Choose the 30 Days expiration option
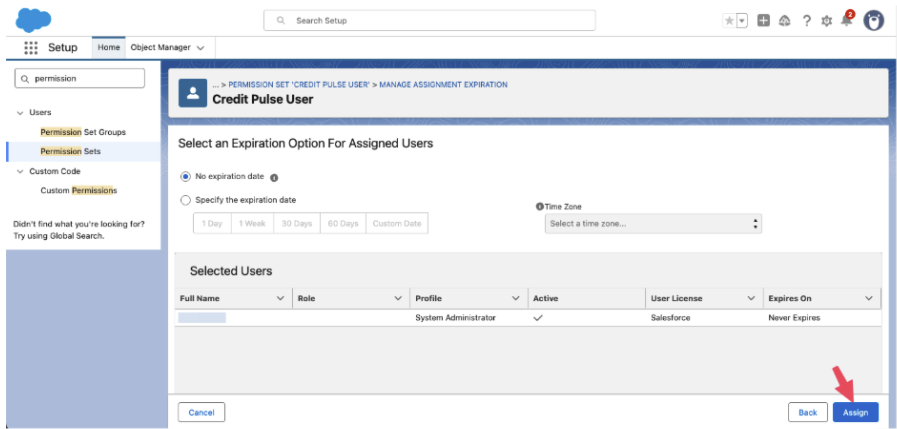The height and width of the screenshot is (429, 897). click(x=296, y=224)
